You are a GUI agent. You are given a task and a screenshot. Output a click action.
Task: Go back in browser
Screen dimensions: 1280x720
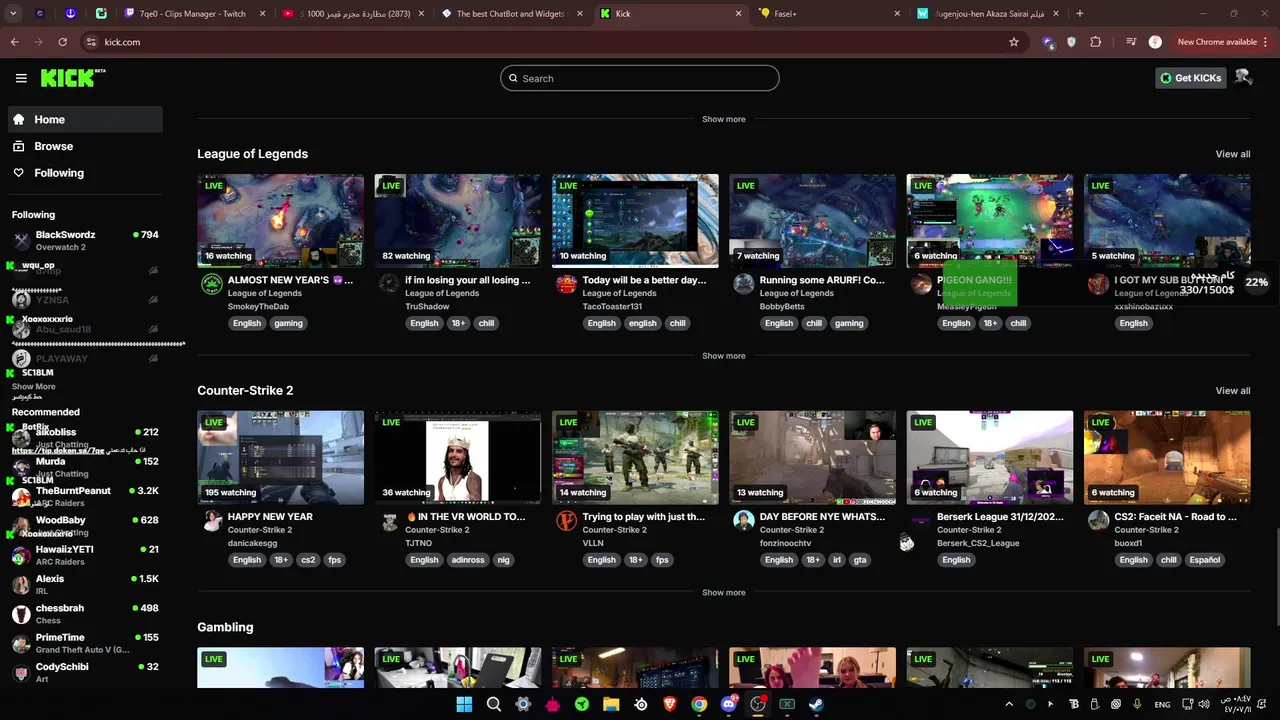point(14,42)
